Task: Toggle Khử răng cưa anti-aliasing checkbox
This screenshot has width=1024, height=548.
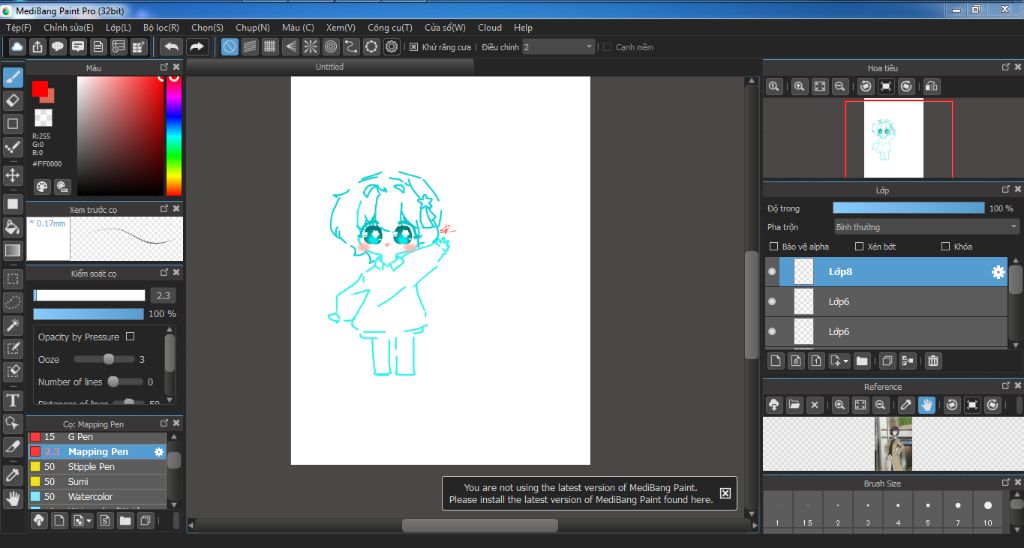Action: tap(413, 47)
